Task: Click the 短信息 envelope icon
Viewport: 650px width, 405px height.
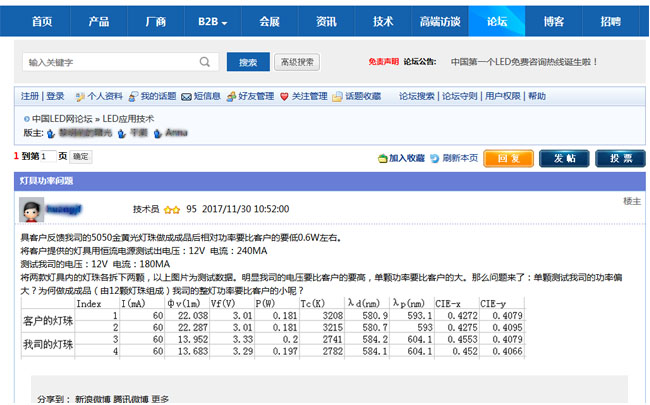Action: (185, 97)
